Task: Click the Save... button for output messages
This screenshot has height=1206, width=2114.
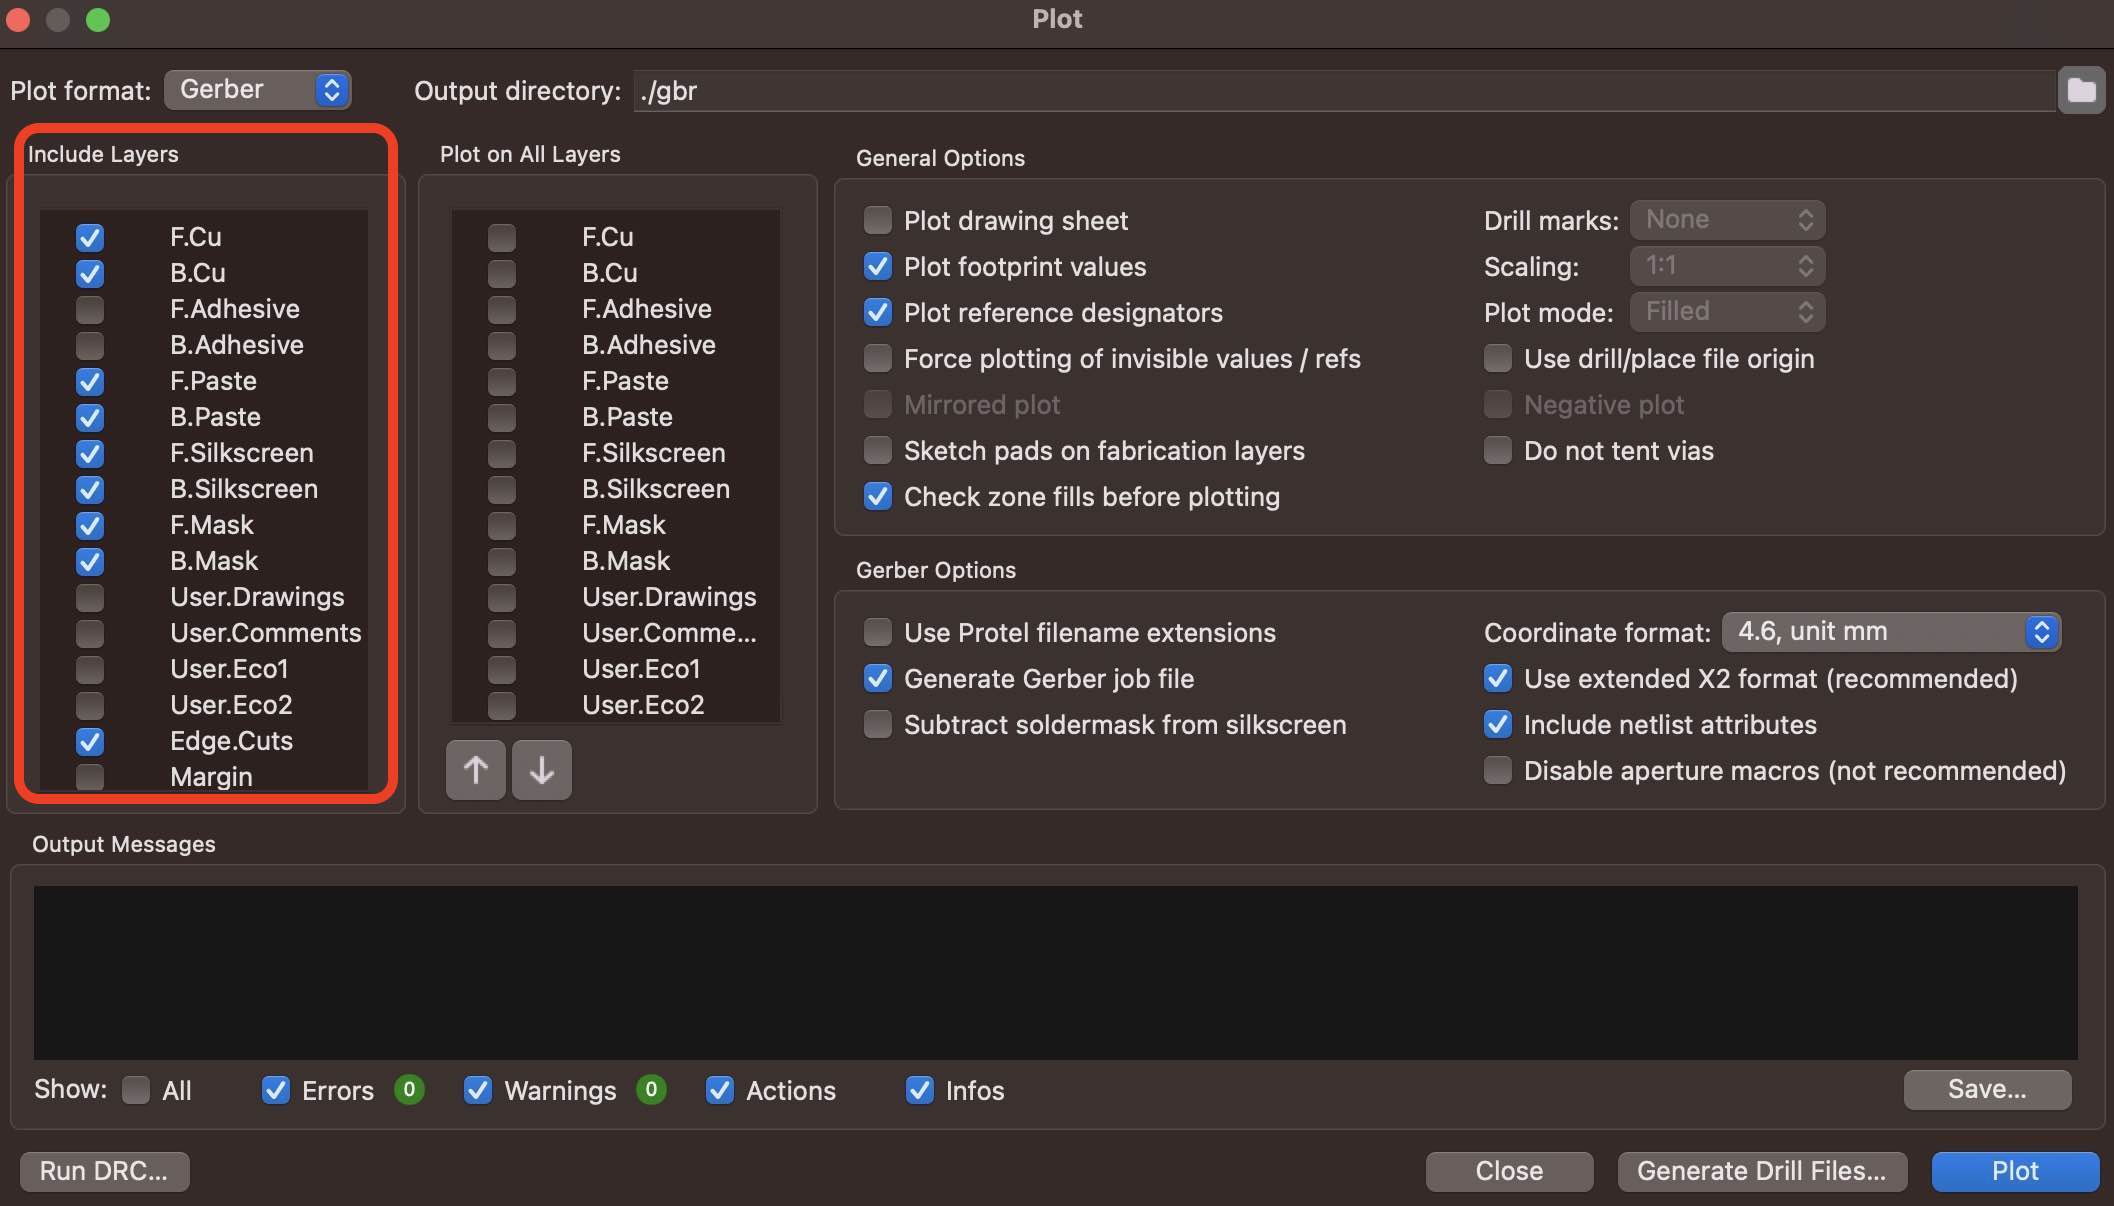Action: click(x=1987, y=1089)
